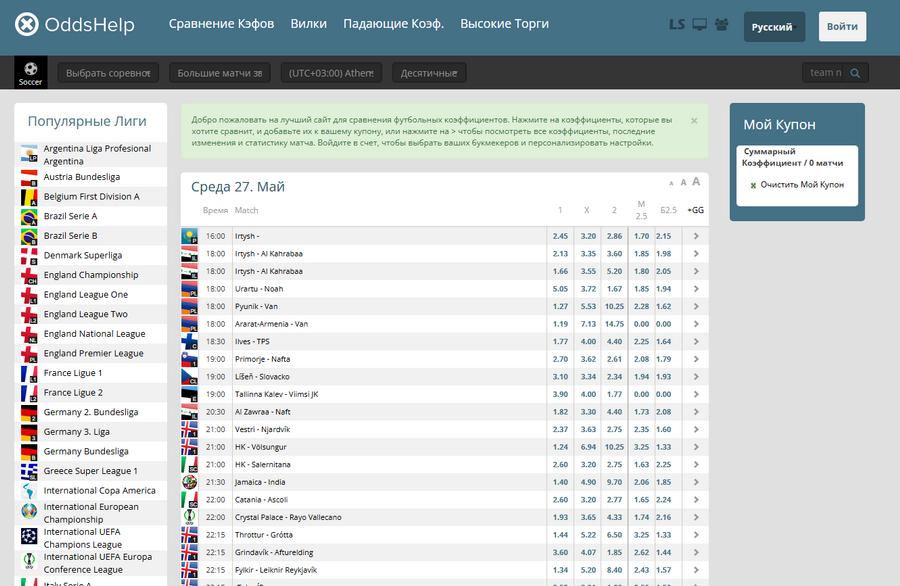Open the UTC+03:00 Athens timezone dropdown

(331, 73)
